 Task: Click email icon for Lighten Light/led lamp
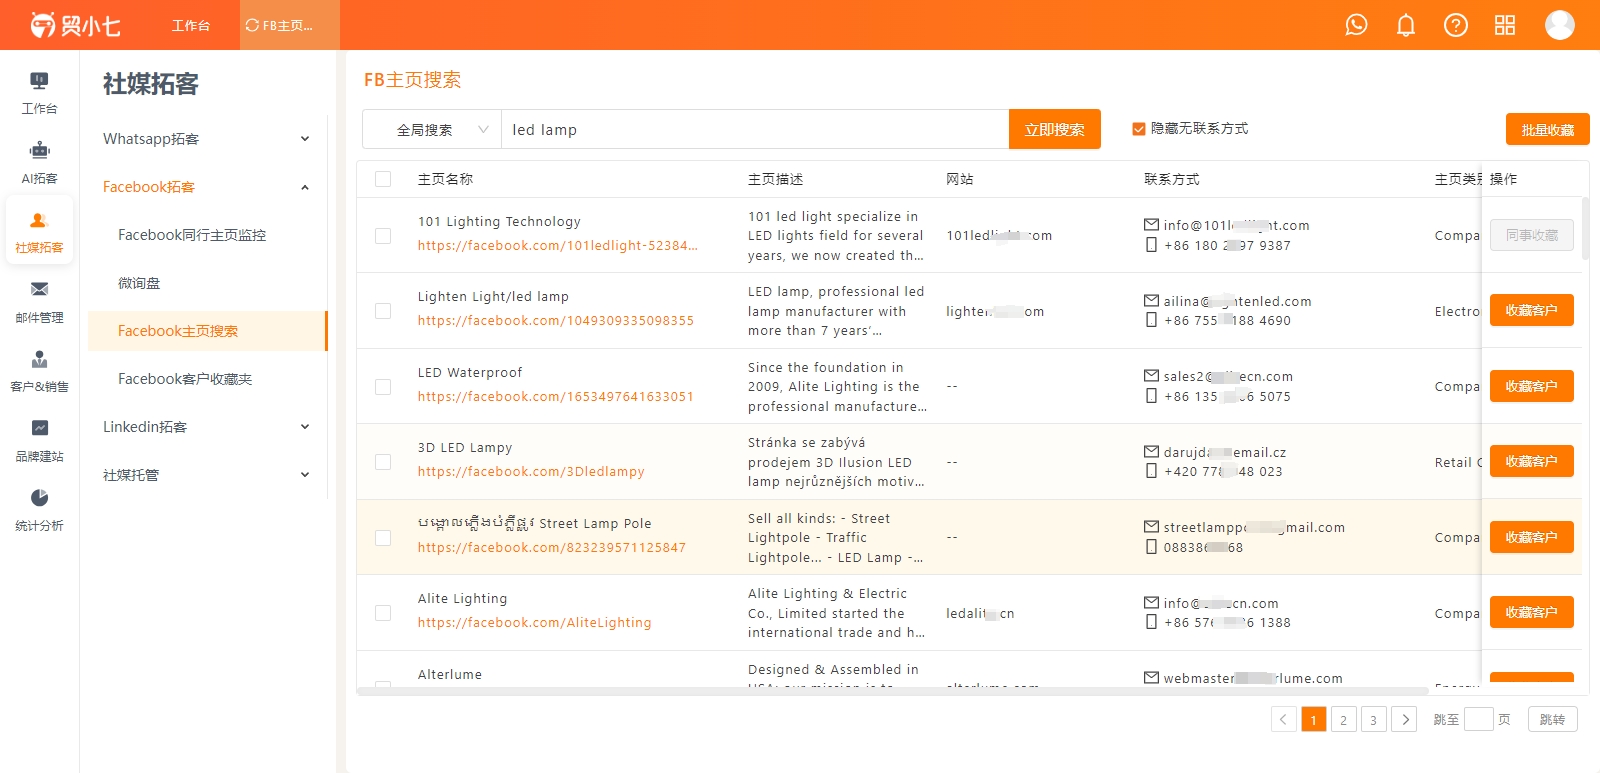(1152, 301)
